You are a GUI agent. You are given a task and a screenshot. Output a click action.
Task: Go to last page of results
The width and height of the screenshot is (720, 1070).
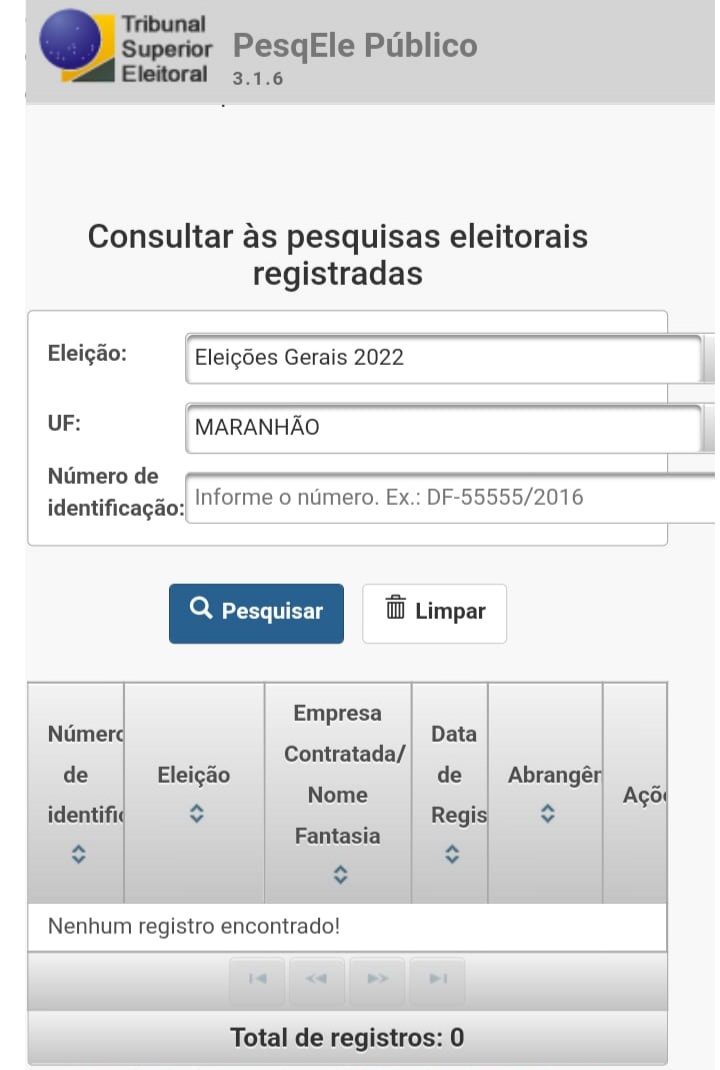pos(437,980)
